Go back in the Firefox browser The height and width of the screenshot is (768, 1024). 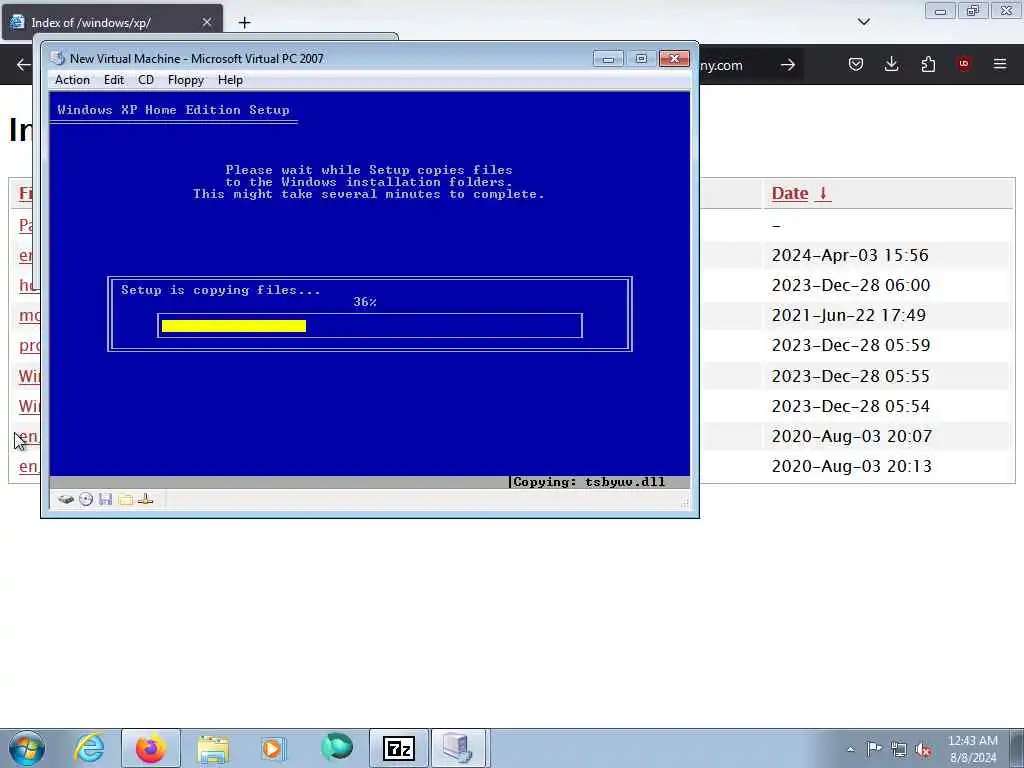click(24, 65)
